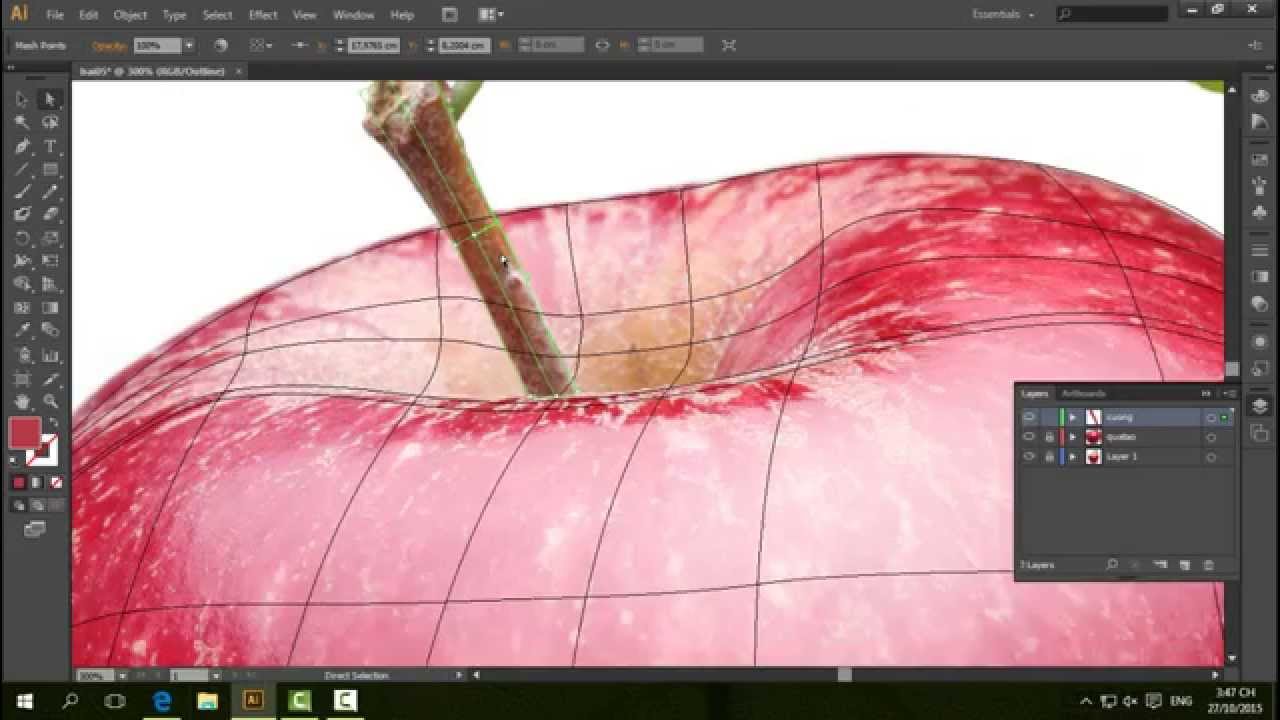
Task: Select the Paintbrush tool
Action: click(x=22, y=192)
